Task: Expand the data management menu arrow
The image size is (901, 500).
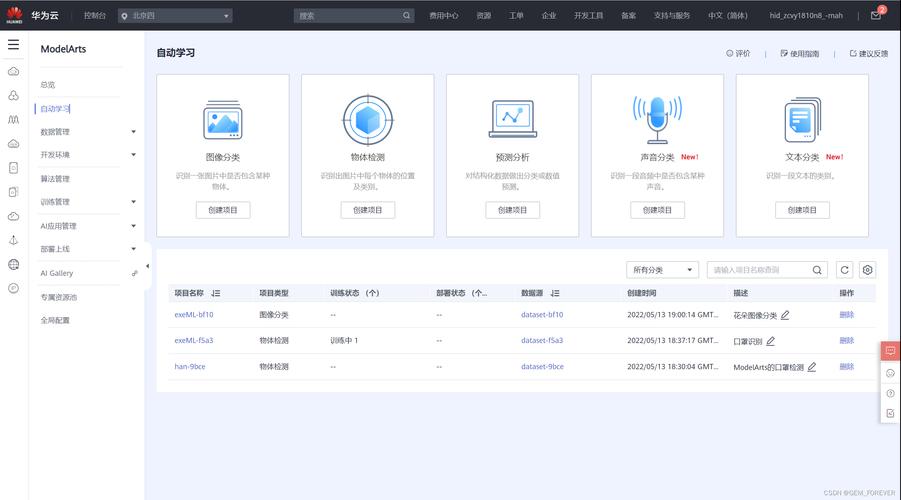Action: [133, 132]
